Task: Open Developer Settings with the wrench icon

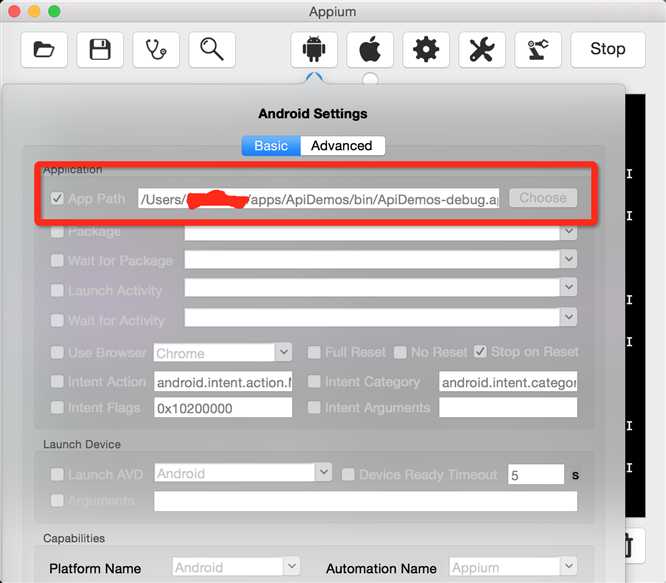Action: click(x=482, y=50)
